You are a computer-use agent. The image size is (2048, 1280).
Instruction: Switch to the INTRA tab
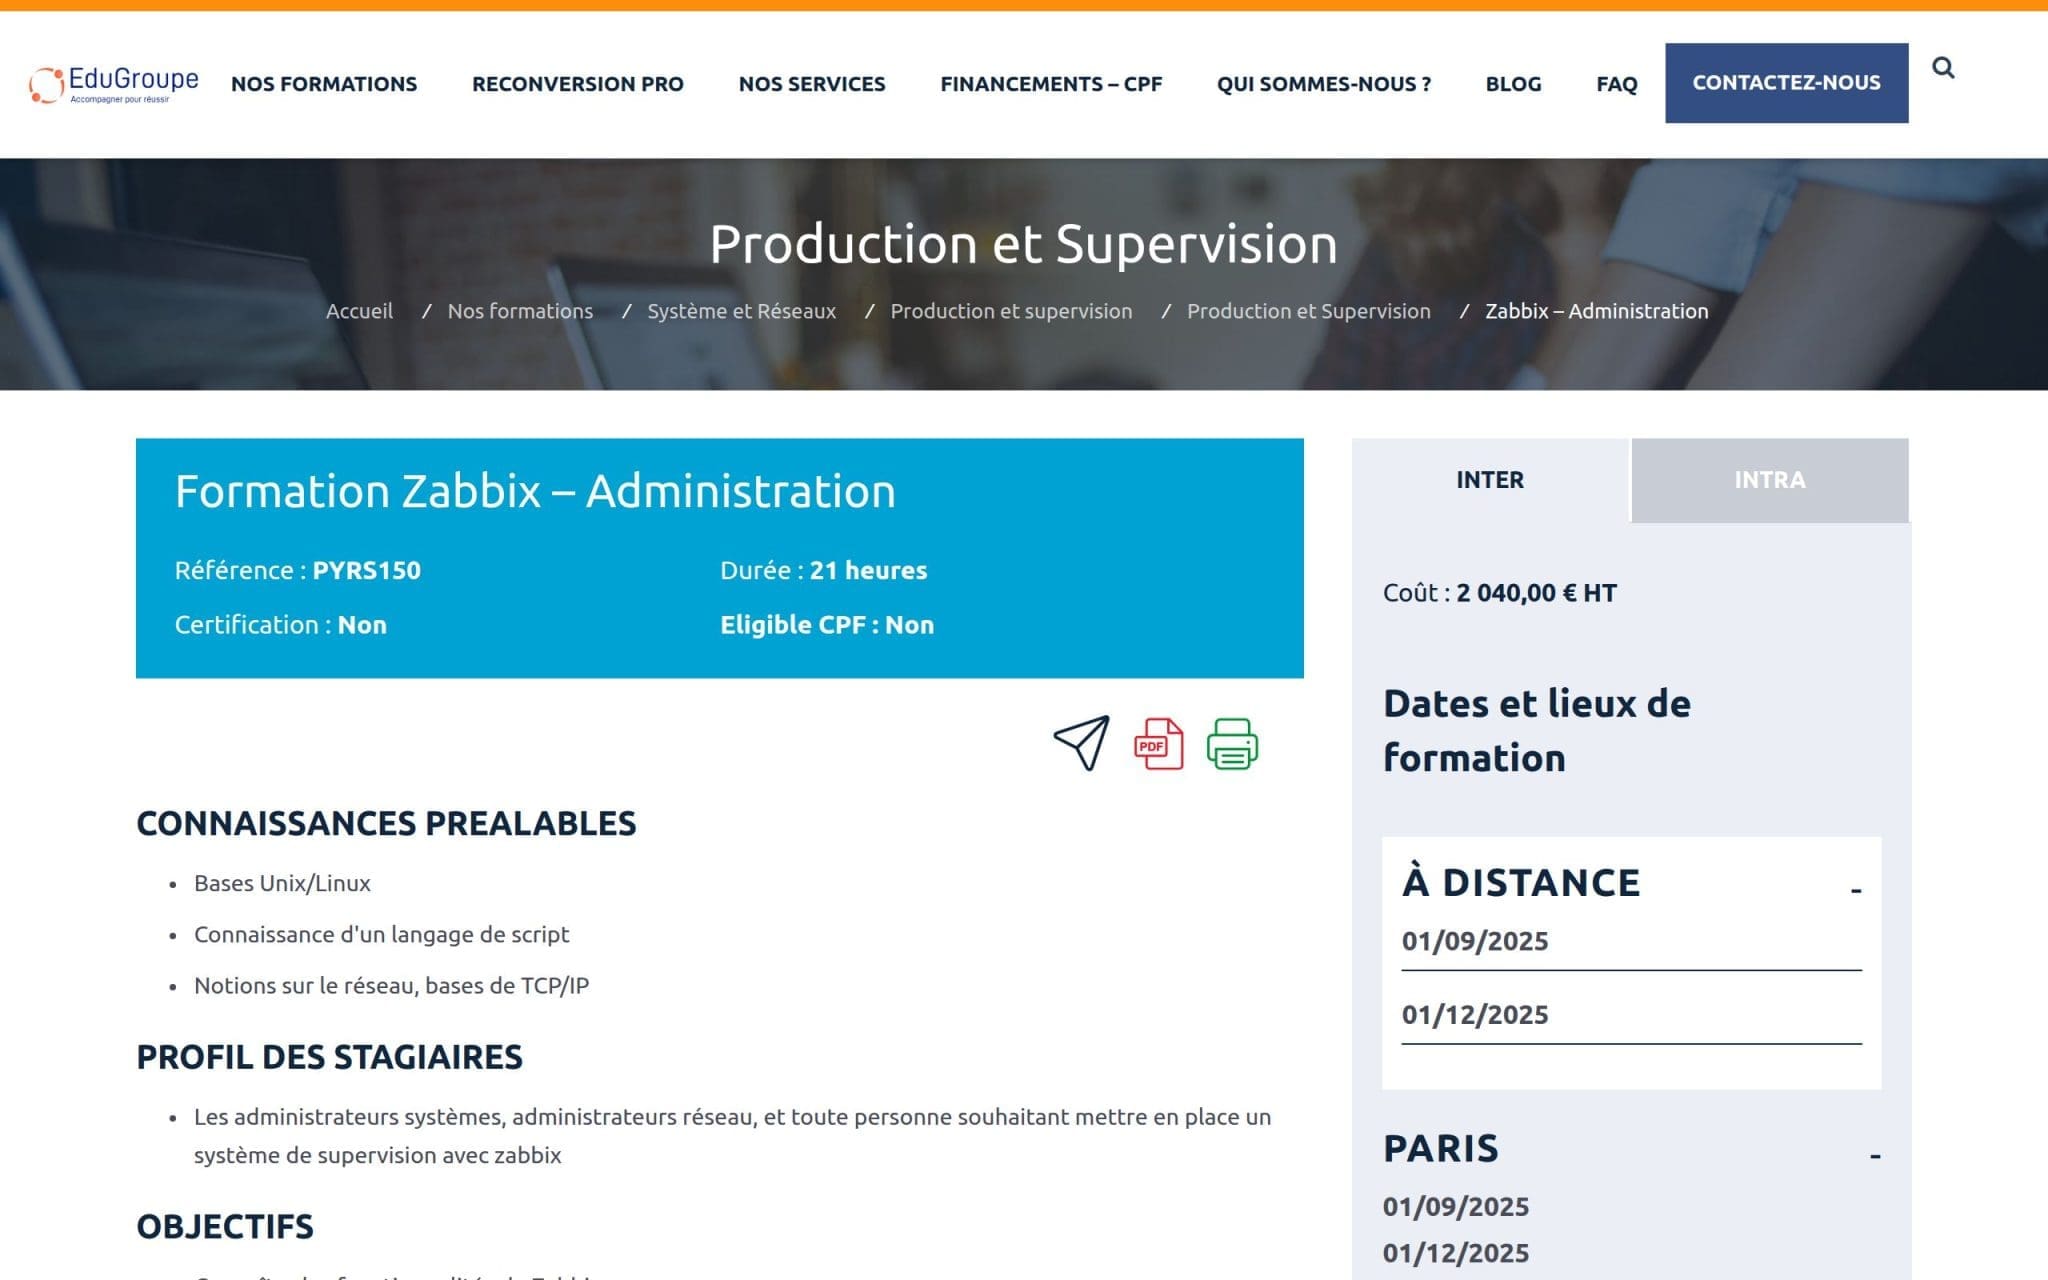tap(1770, 480)
